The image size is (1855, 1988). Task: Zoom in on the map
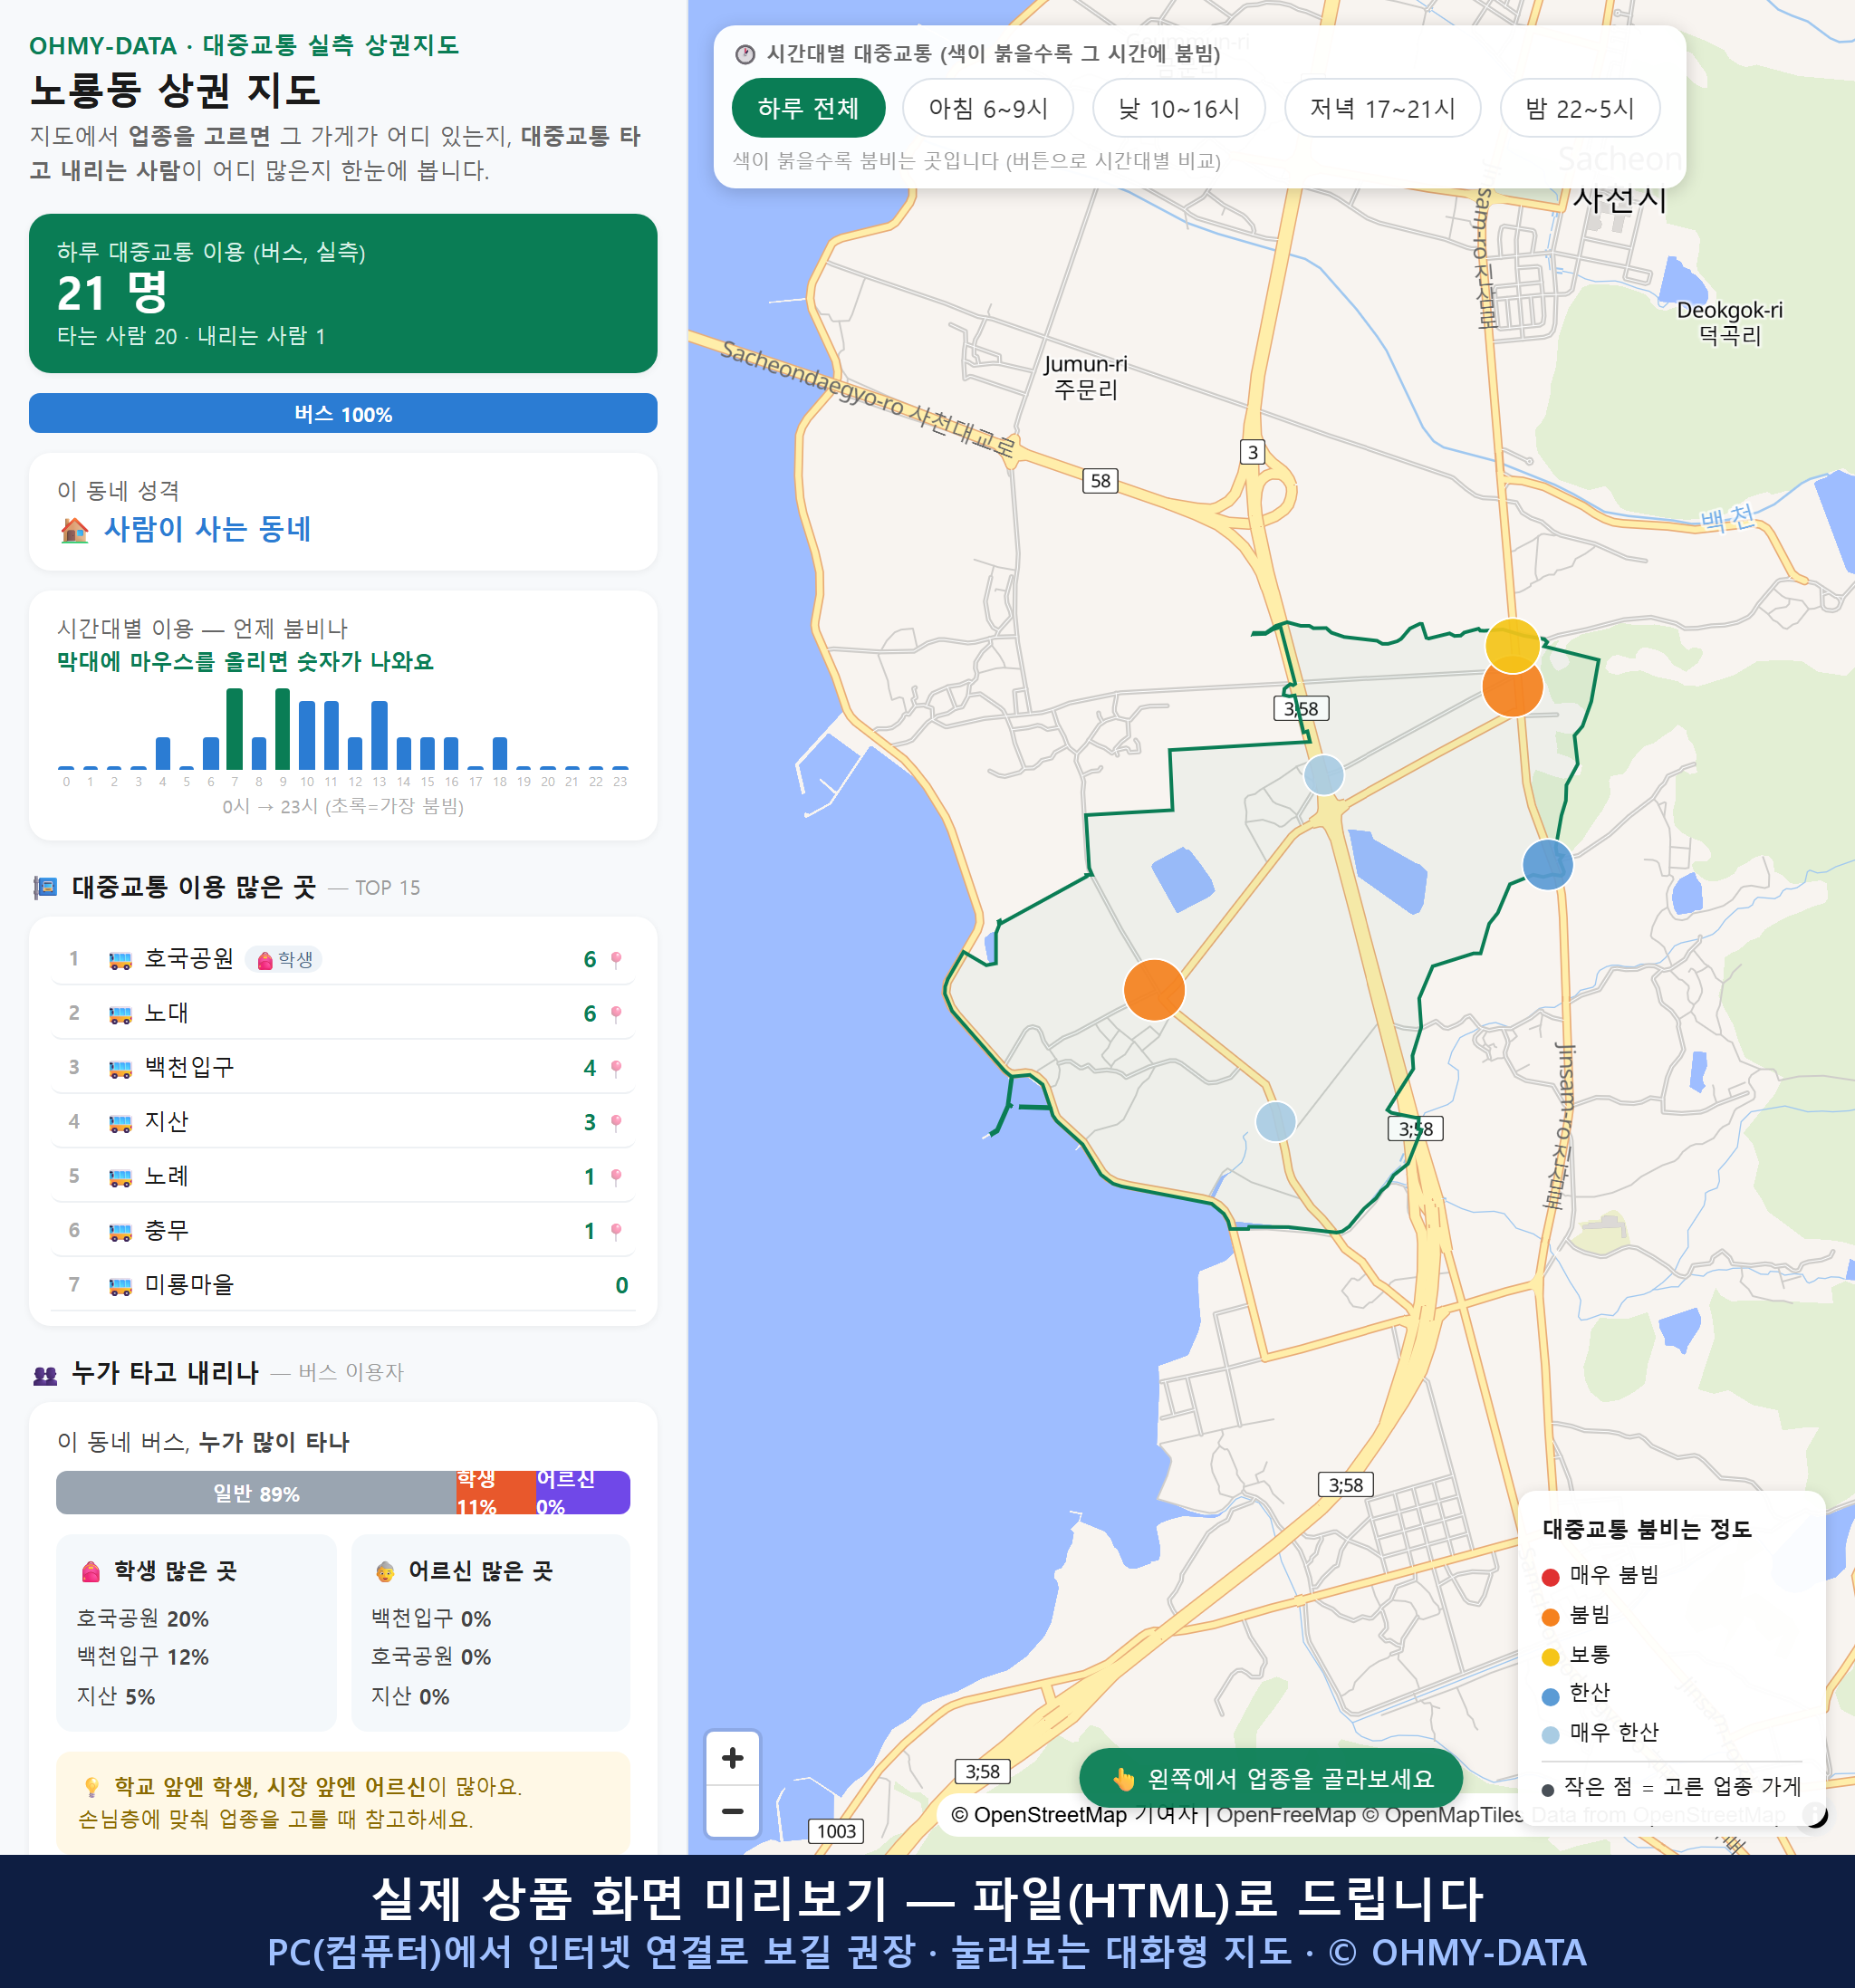point(732,1758)
